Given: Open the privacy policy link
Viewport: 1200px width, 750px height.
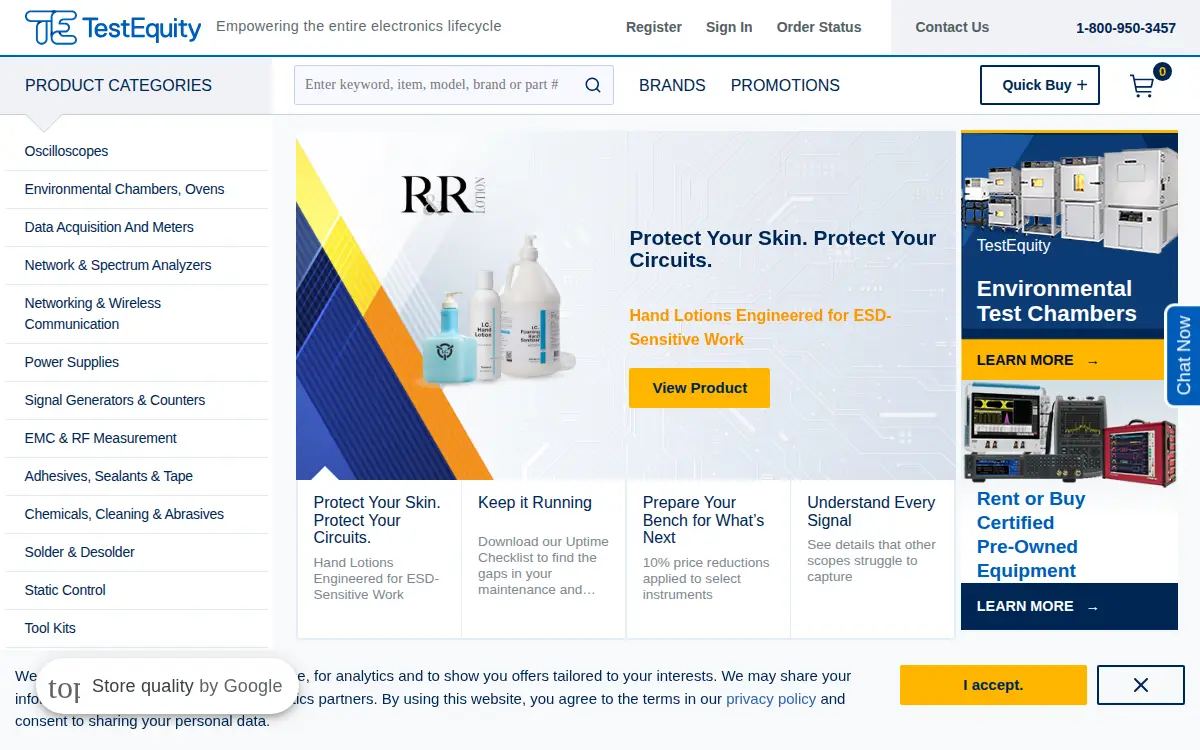Looking at the screenshot, I should pos(771,699).
